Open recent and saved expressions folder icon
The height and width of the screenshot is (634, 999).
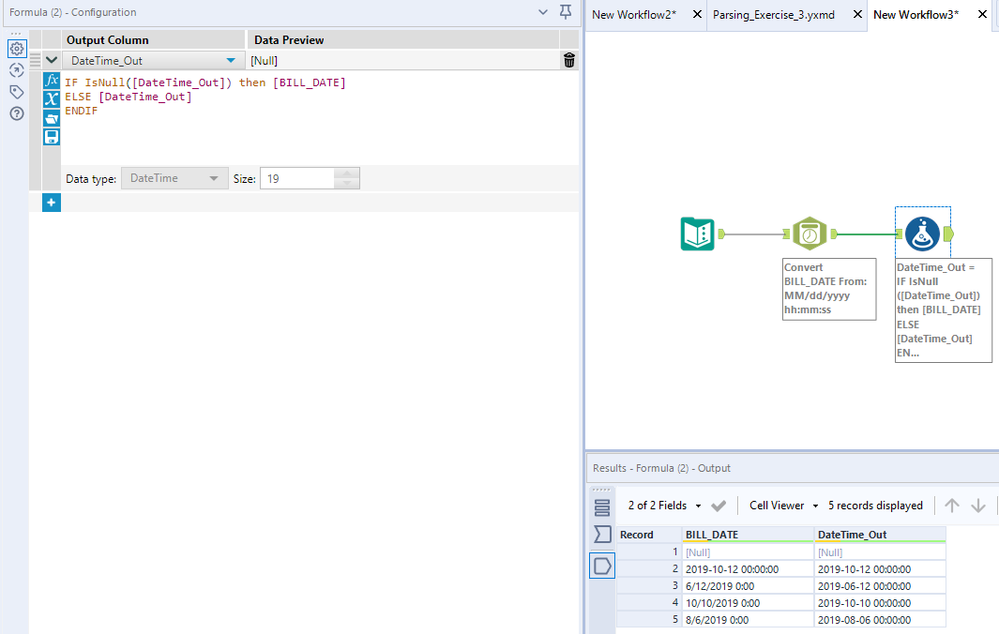pos(52,119)
